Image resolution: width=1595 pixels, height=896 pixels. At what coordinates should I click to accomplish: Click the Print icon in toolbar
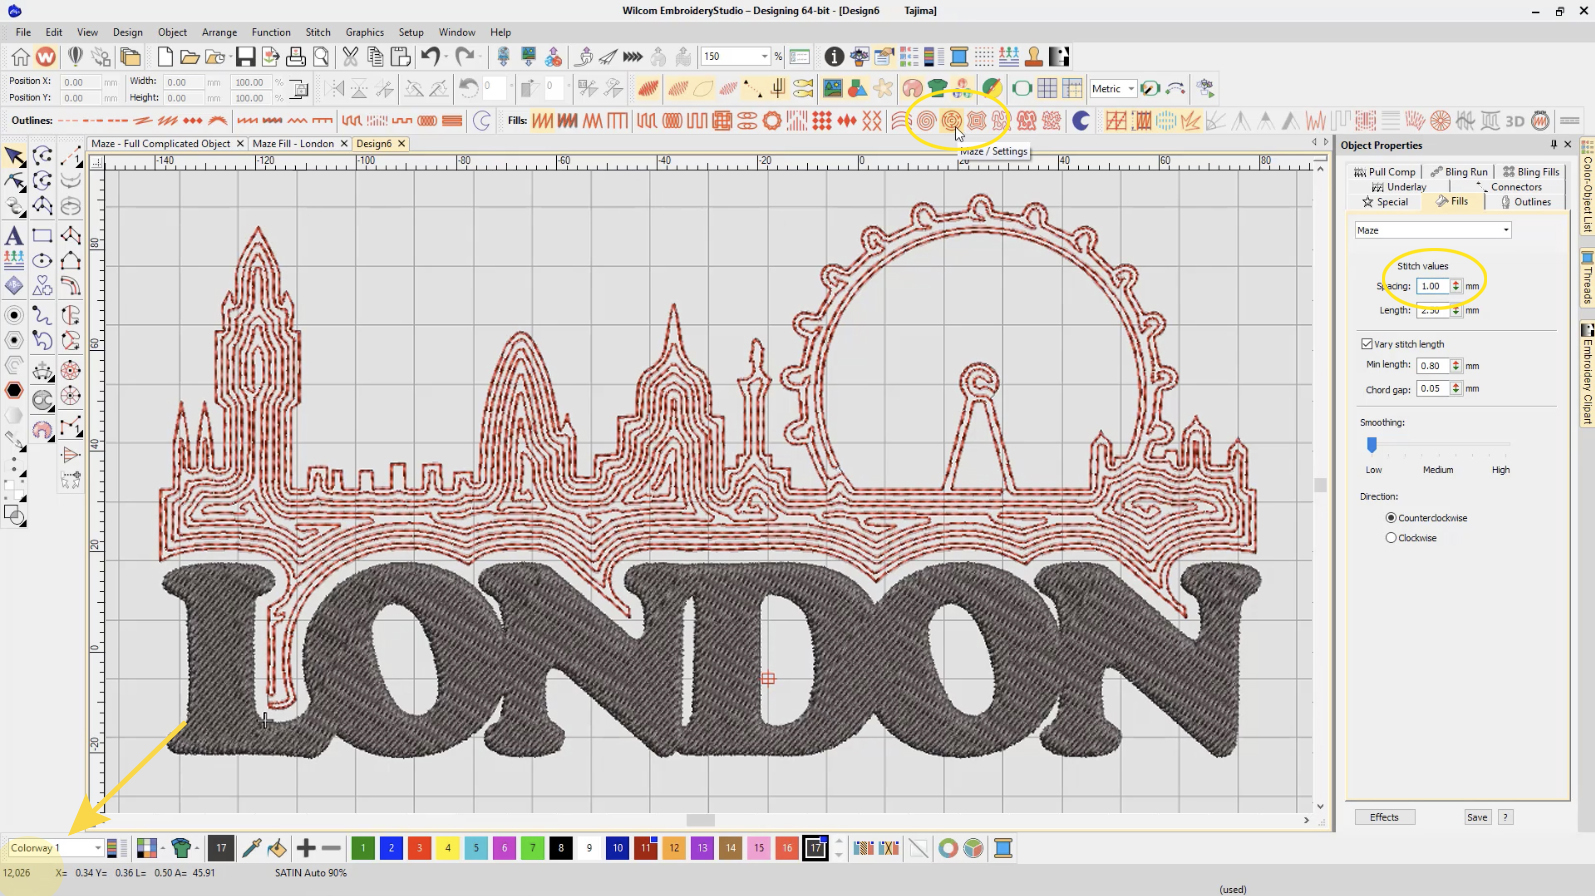click(296, 57)
